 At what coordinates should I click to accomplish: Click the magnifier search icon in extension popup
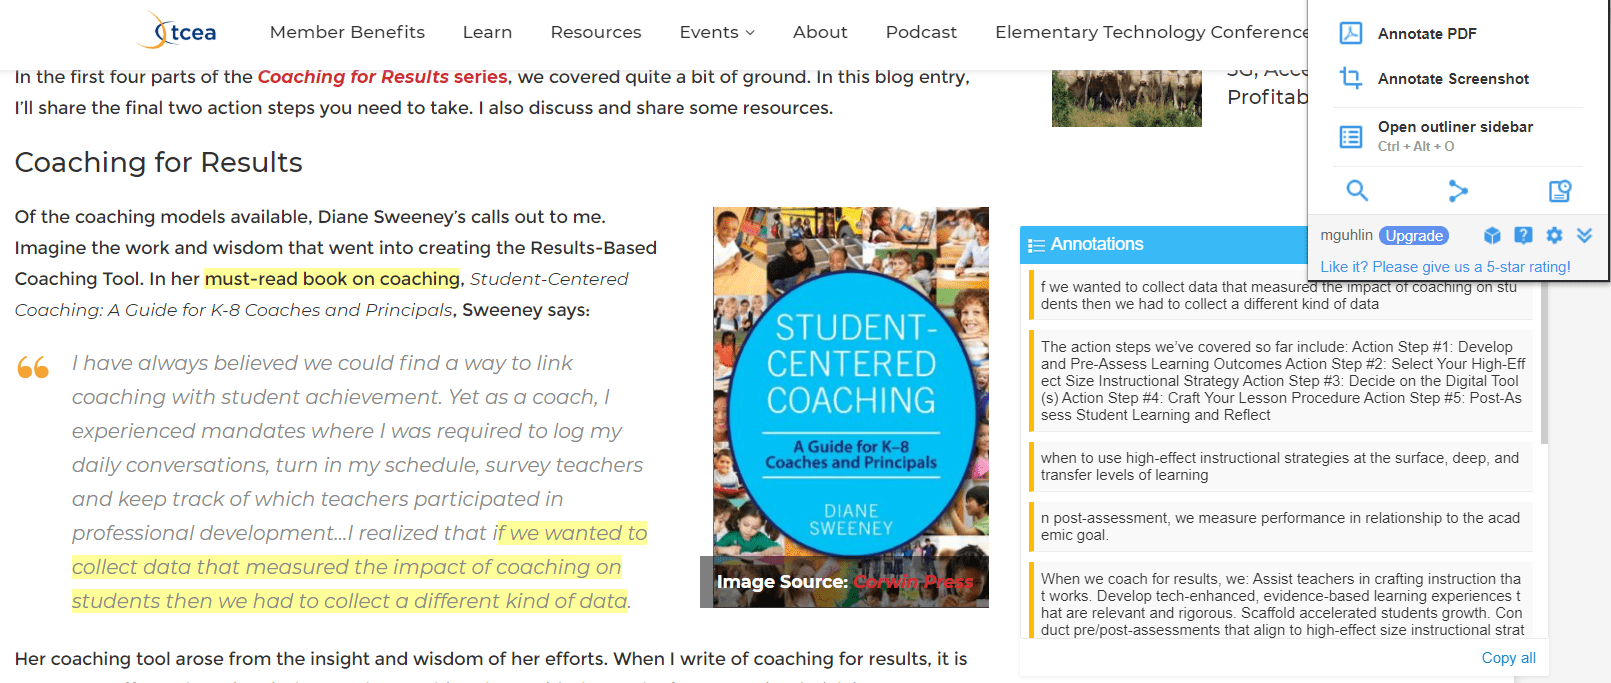(1357, 190)
